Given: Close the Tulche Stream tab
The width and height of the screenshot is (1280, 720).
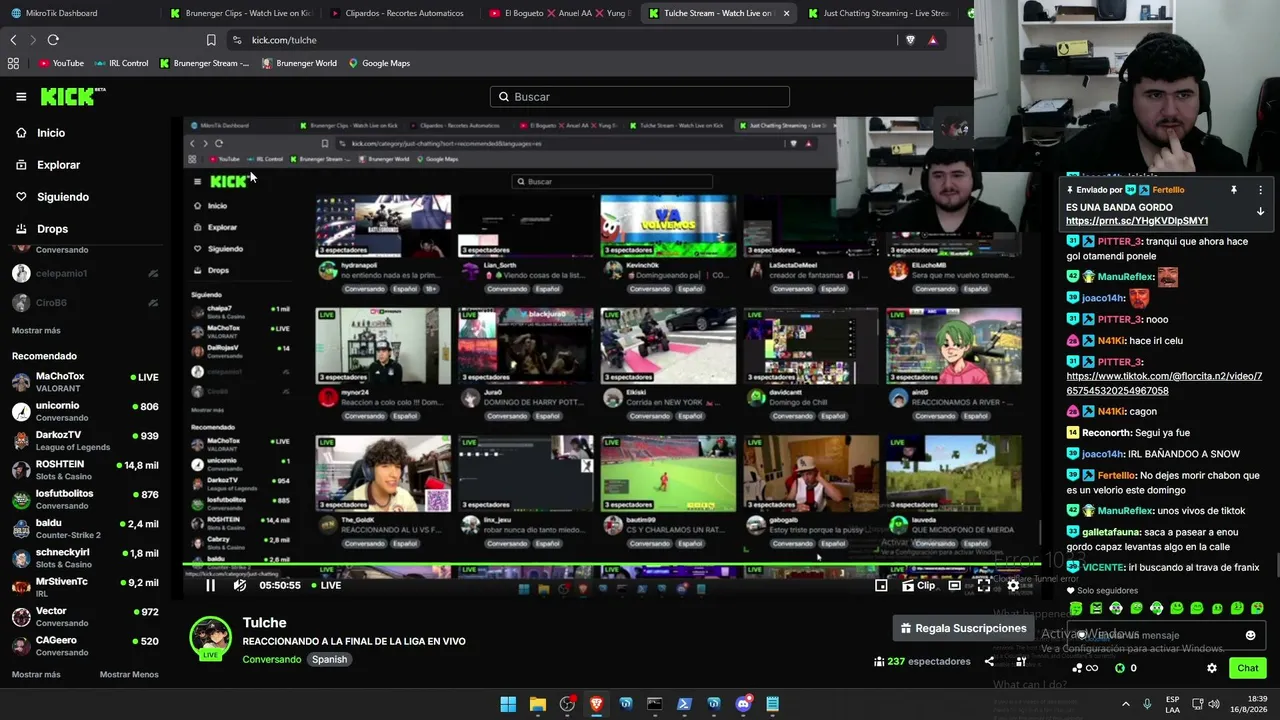Looking at the screenshot, I should [786, 13].
